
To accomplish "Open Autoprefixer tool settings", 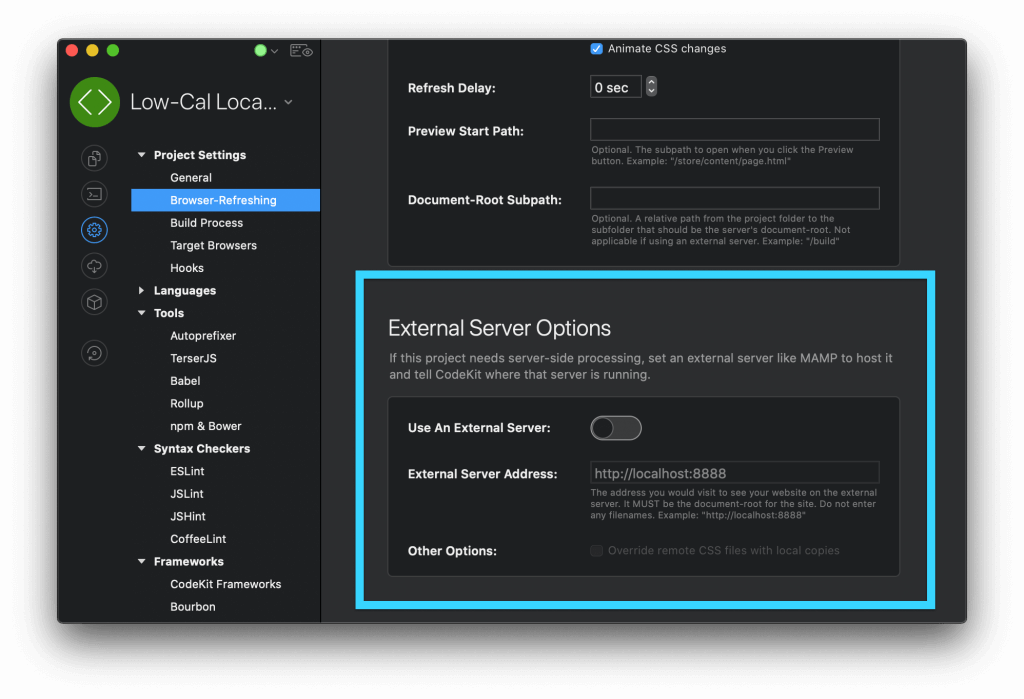I will click(x=203, y=336).
